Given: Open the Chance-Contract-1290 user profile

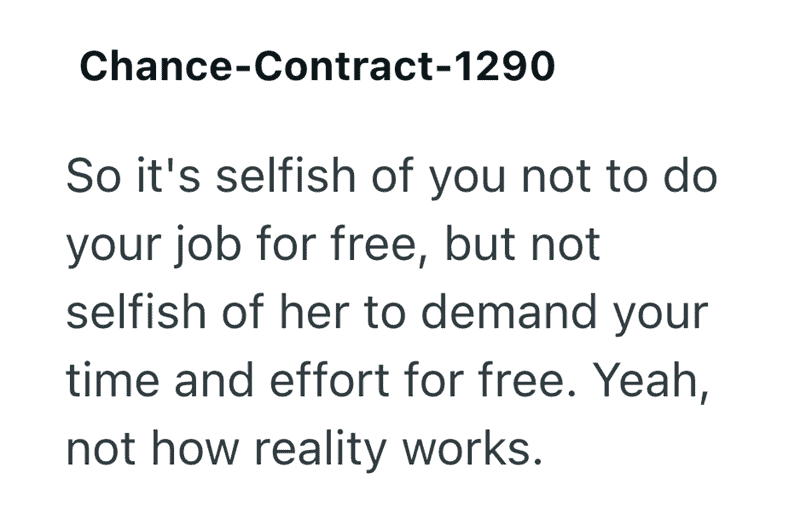Looking at the screenshot, I should click(x=317, y=66).
